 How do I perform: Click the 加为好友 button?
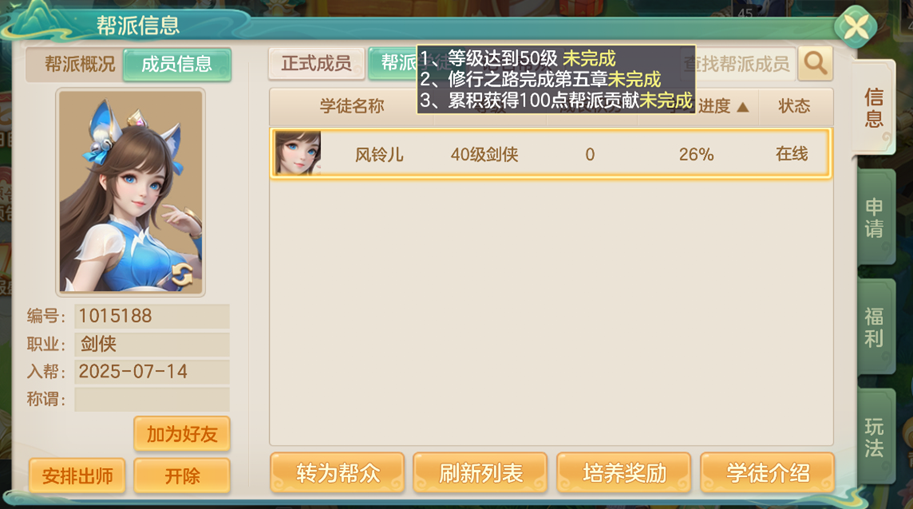pos(182,434)
